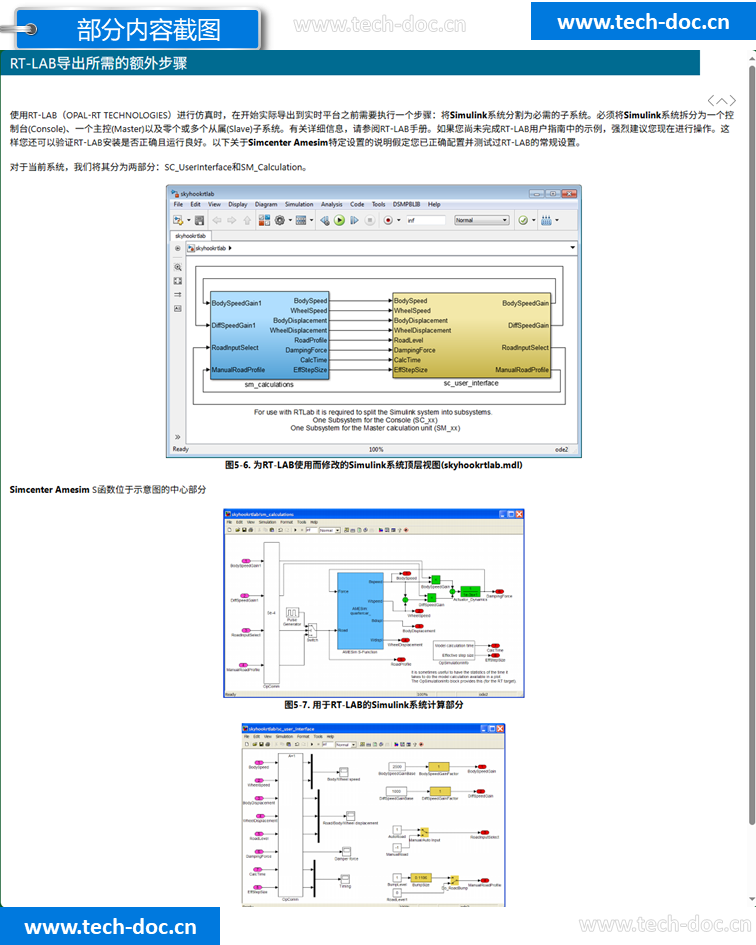Click the ode2 solver in skyhookrtlab status bar
Viewport: 756px width, 945px height.
[x=561, y=450]
